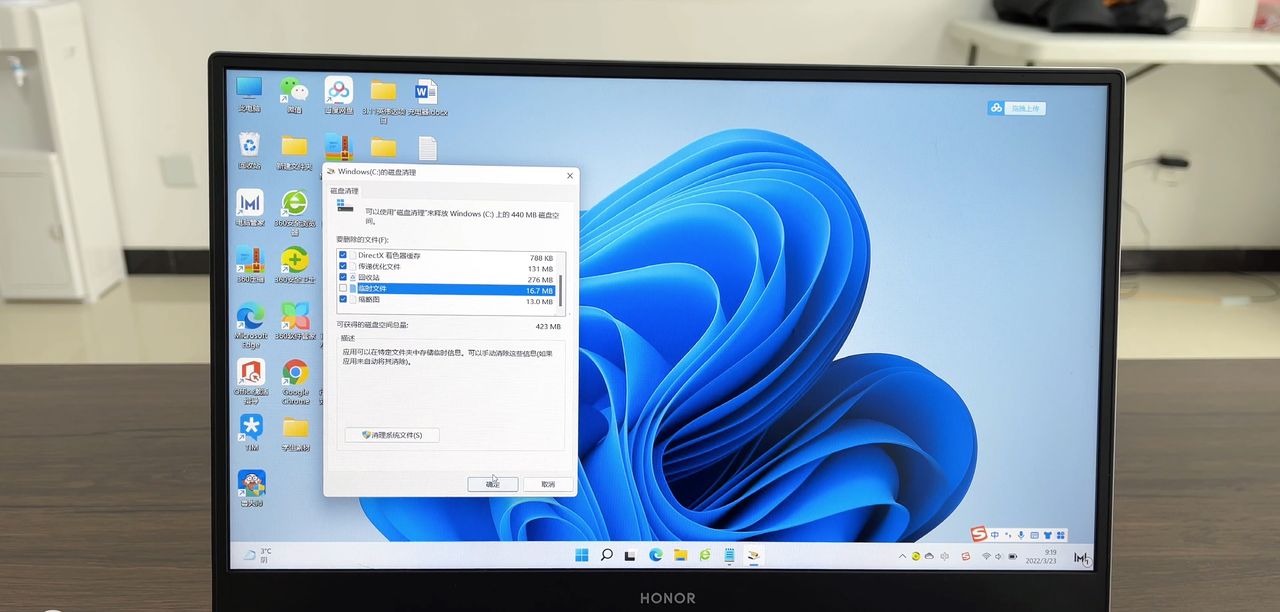Select the 磁盘清理 tab
This screenshot has width=1280, height=612.
pyautogui.click(x=345, y=190)
